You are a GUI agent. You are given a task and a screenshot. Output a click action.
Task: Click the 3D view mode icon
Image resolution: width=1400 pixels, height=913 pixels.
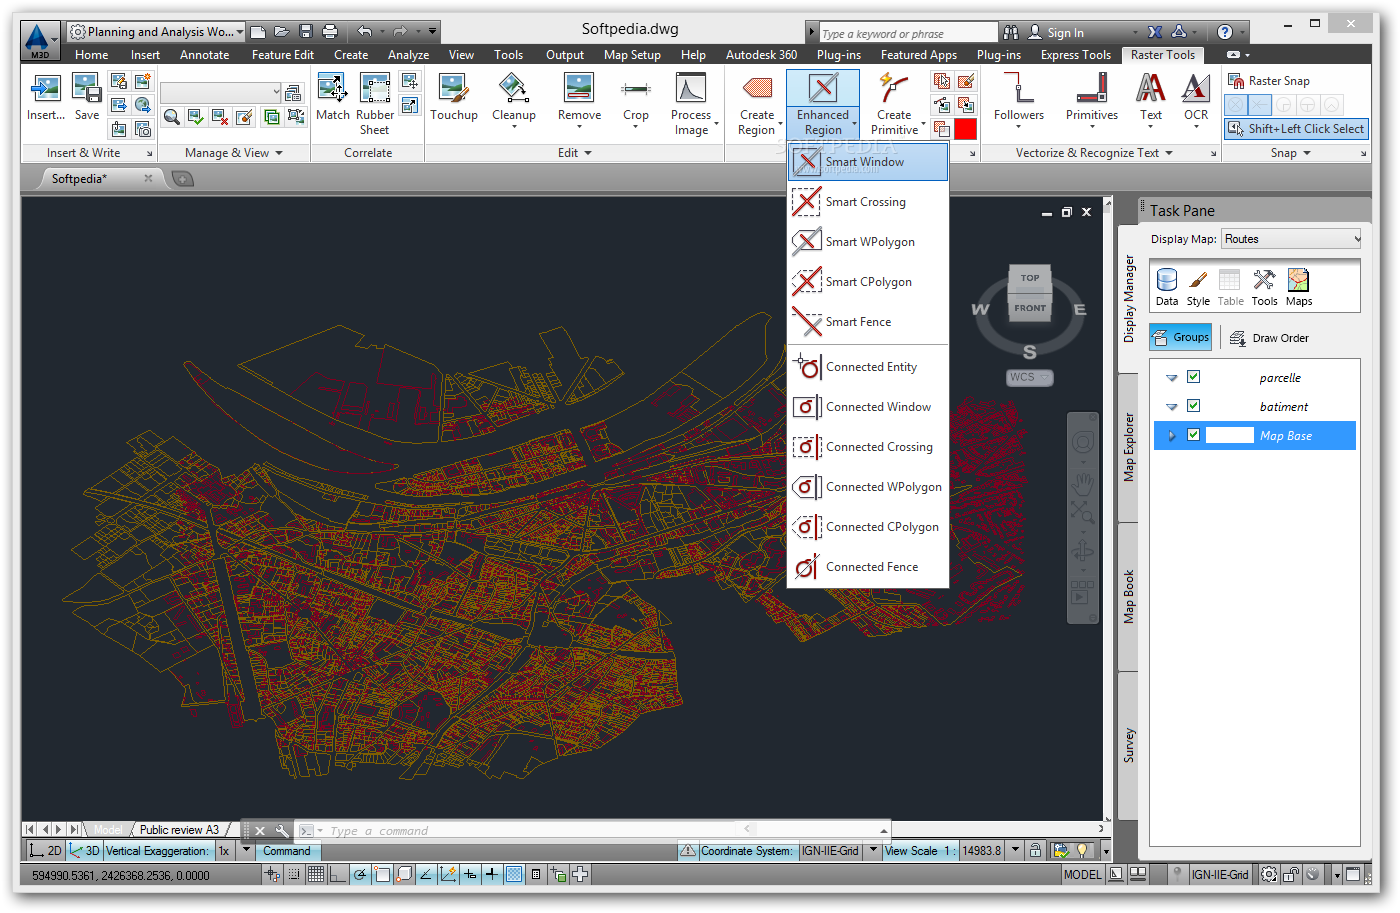85,851
